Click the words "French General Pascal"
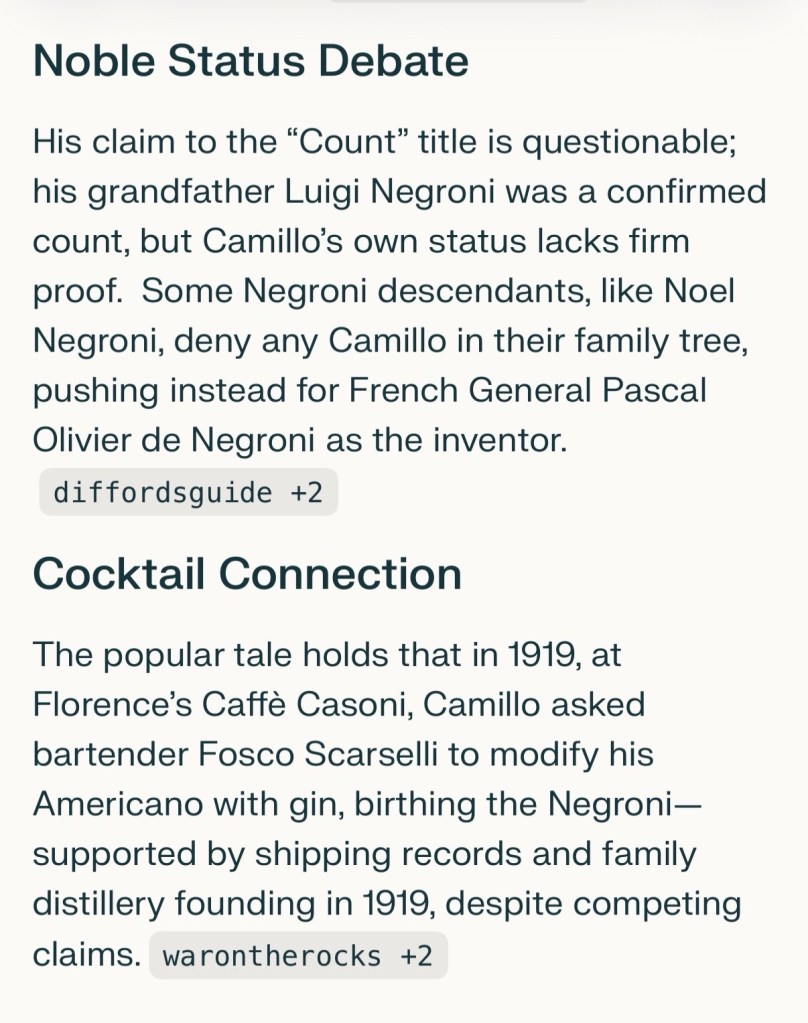This screenshot has width=808, height=1023. pos(528,389)
